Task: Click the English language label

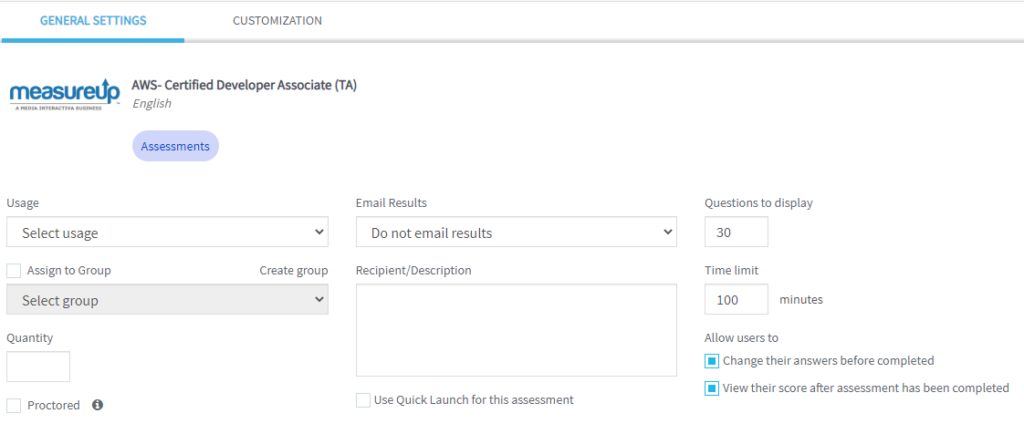Action: tap(152, 103)
